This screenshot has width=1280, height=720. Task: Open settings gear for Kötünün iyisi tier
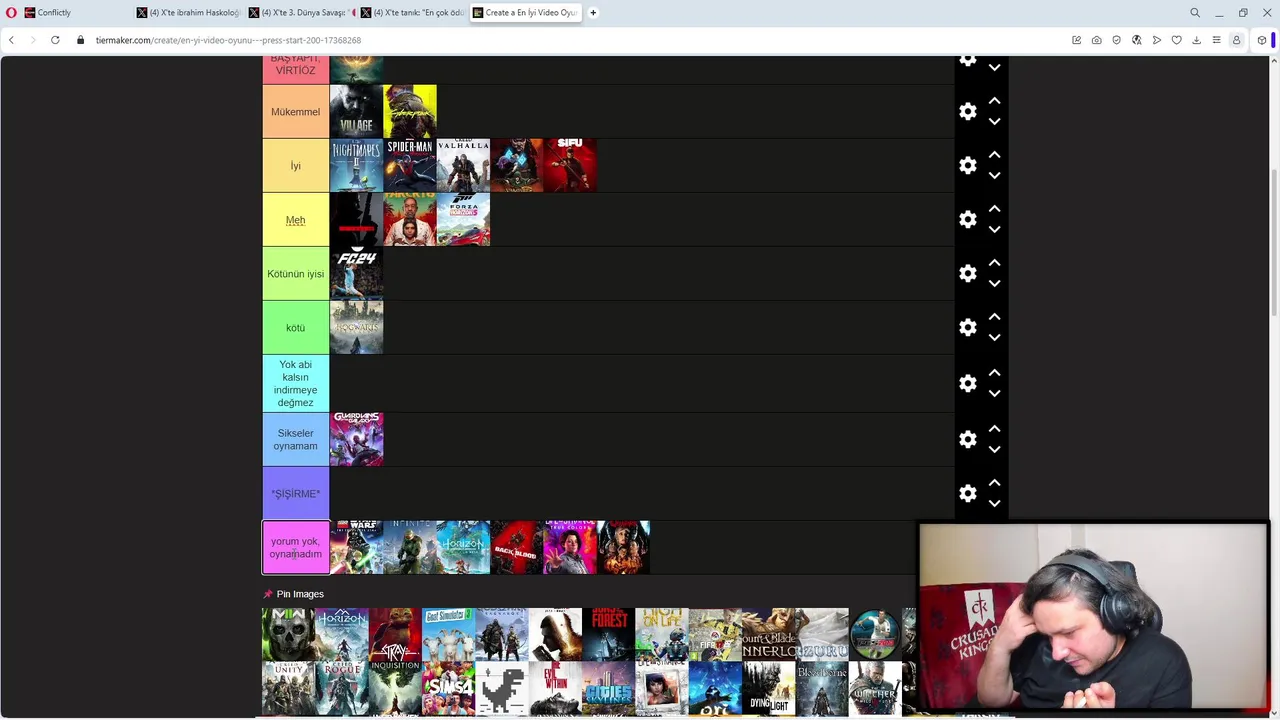(967, 273)
